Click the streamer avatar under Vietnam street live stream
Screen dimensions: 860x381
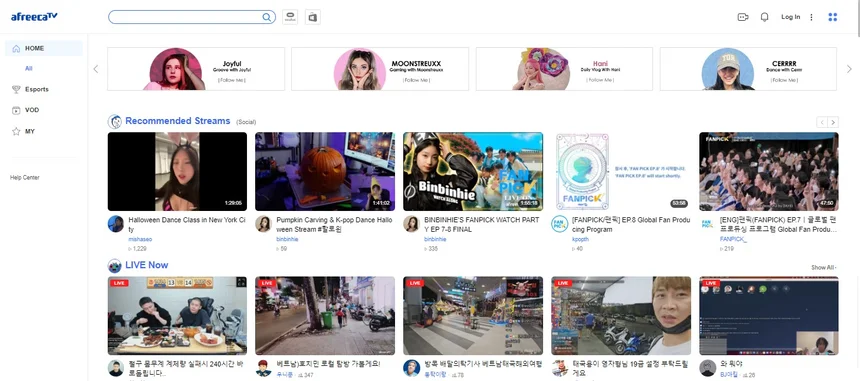[x=263, y=368]
